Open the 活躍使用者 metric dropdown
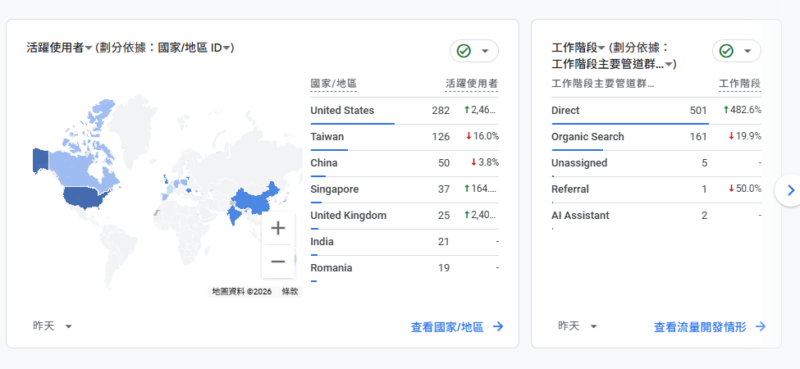Screen dimensions: 800x369 pyautogui.click(x=59, y=48)
